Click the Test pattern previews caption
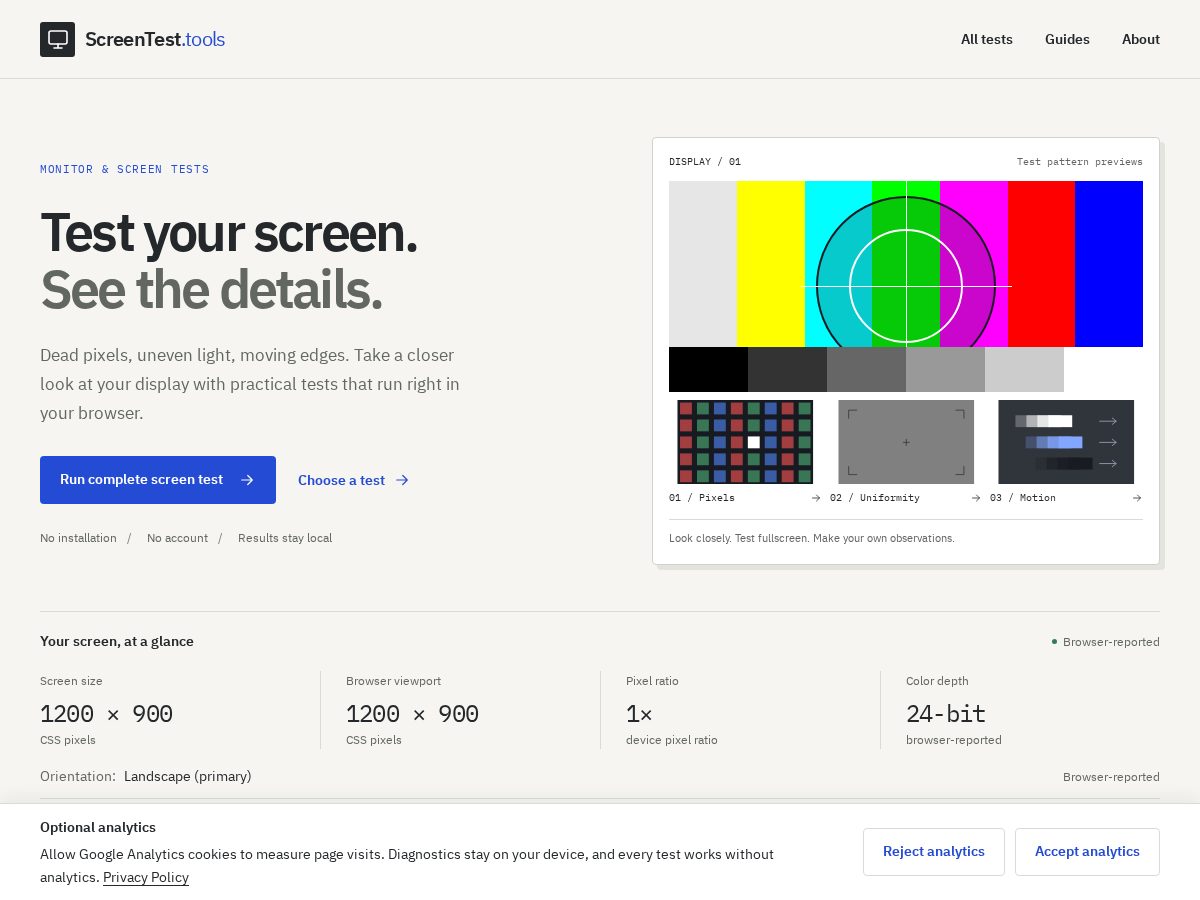The height and width of the screenshot is (900, 1200). tap(1080, 162)
